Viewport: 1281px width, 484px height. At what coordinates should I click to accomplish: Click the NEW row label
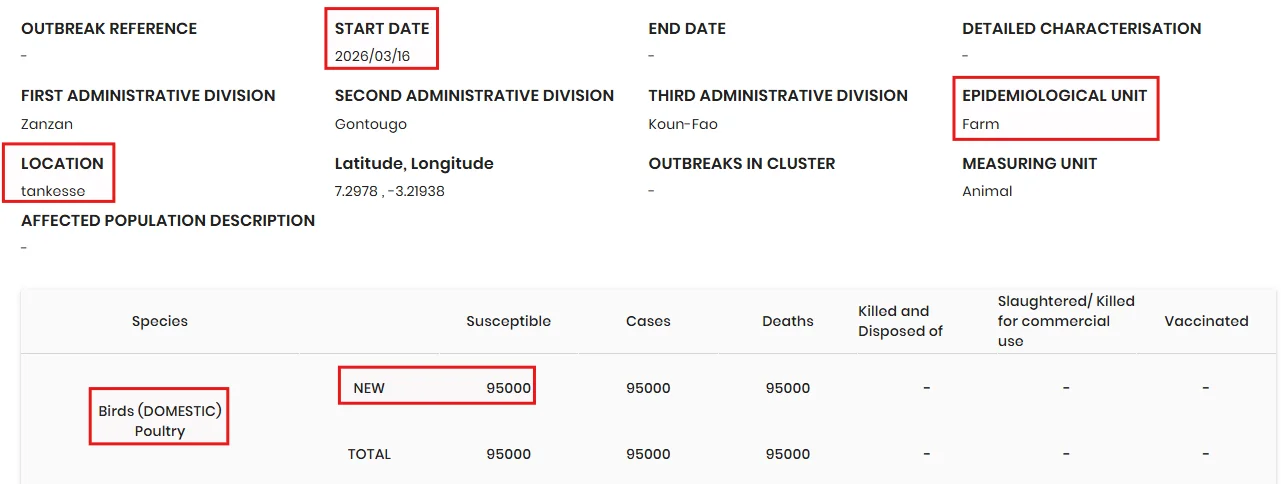(x=369, y=388)
